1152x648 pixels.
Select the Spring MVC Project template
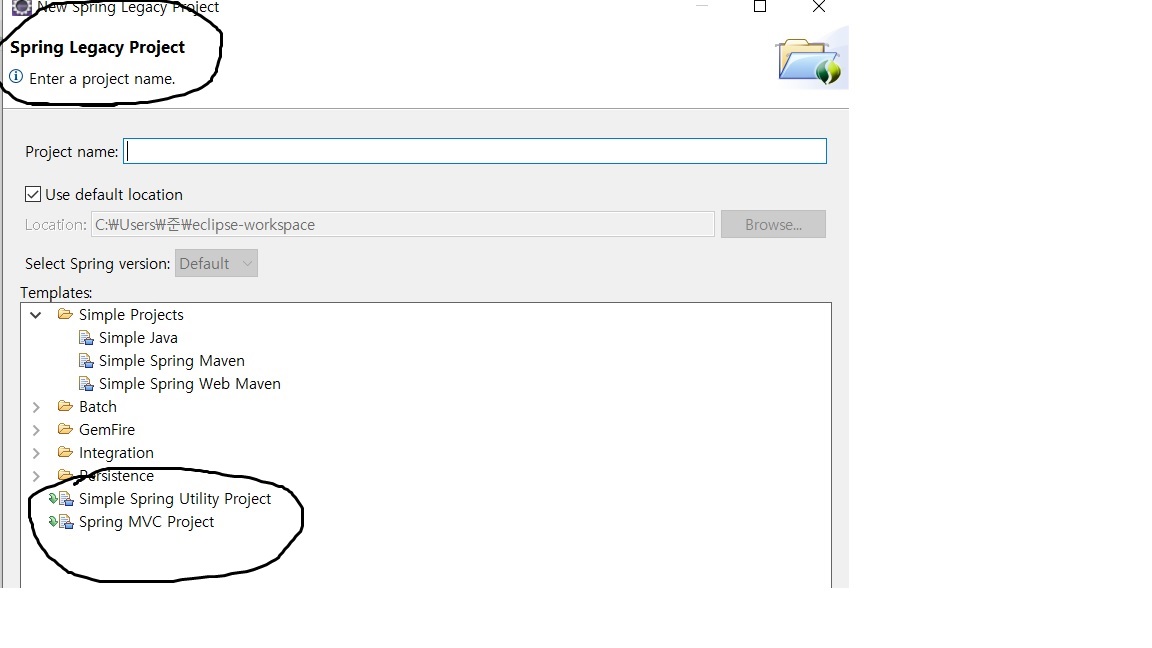point(146,522)
